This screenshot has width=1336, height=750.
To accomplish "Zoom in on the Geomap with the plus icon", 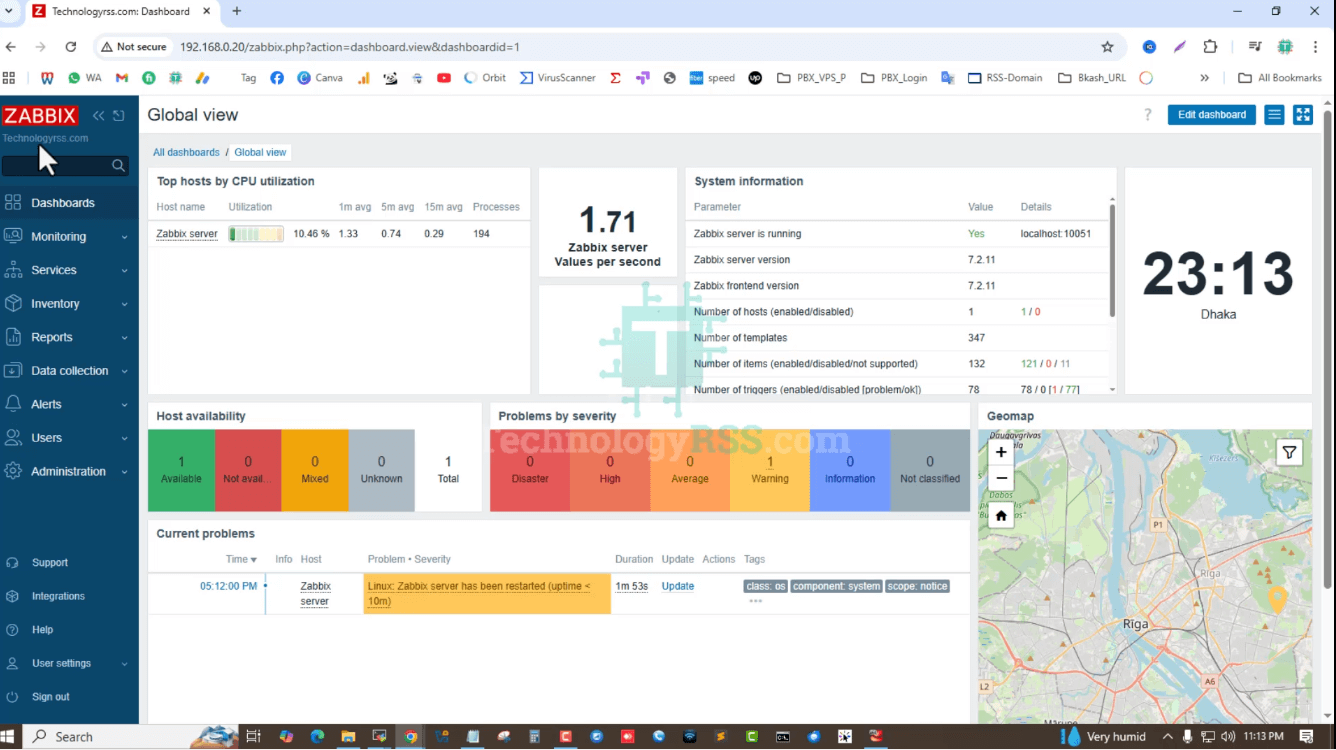I will coord(1000,452).
